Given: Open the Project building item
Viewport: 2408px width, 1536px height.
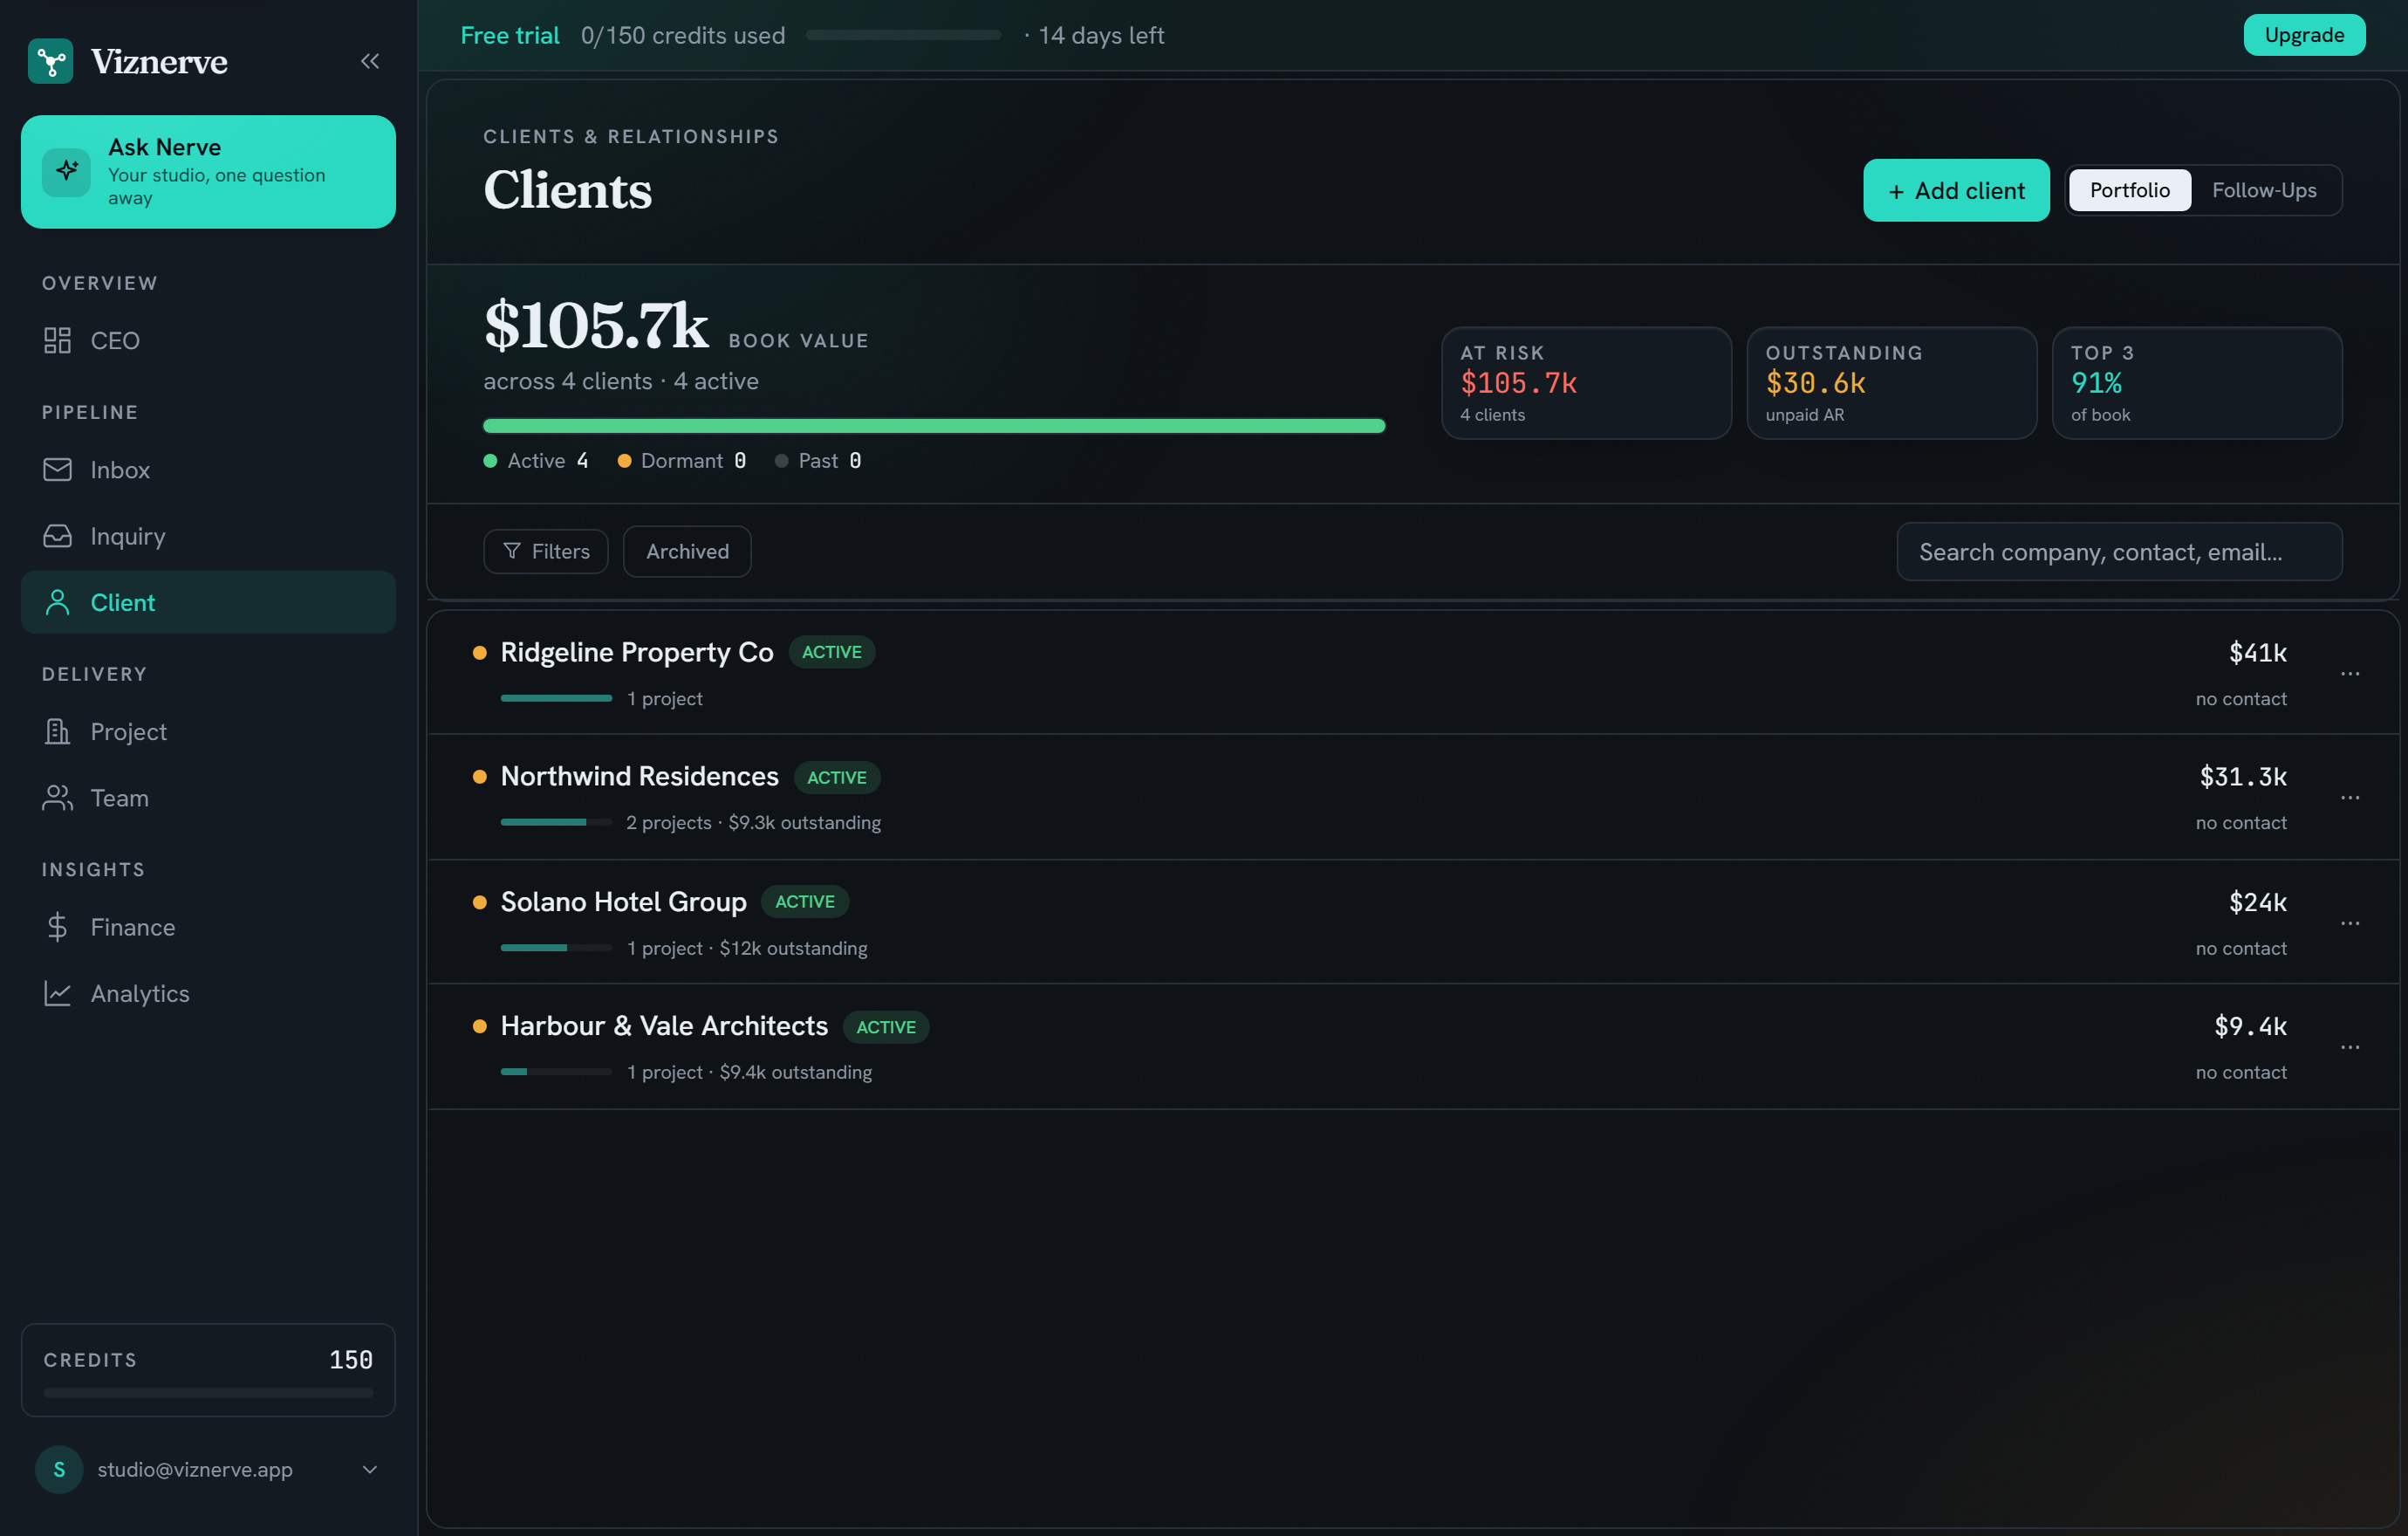Looking at the screenshot, I should coord(208,731).
